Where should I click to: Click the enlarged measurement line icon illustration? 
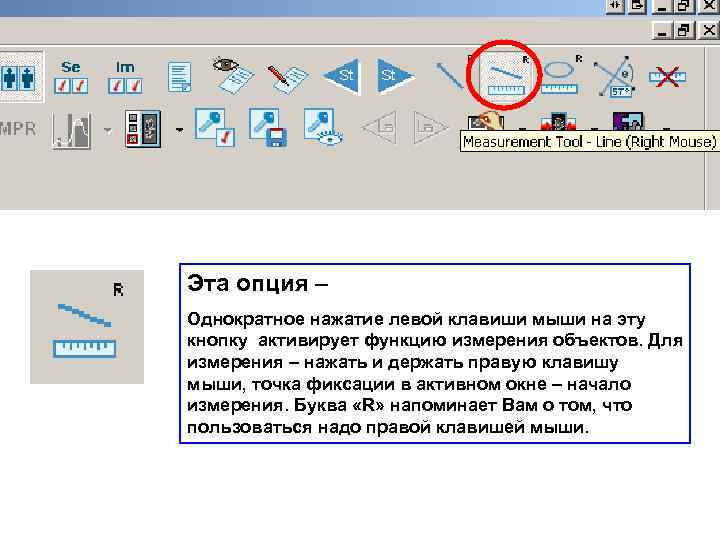[x=87, y=326]
